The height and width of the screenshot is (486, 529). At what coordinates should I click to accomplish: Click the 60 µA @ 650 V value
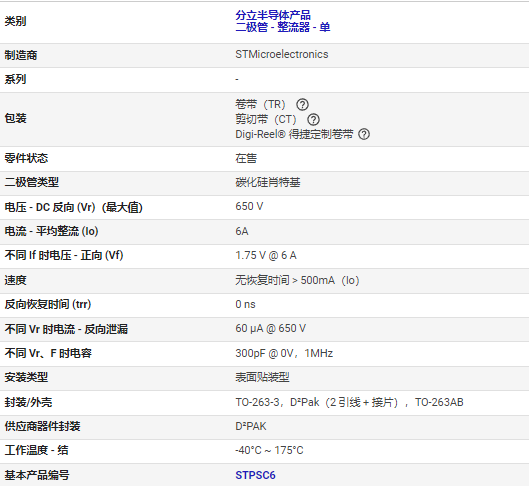click(271, 328)
